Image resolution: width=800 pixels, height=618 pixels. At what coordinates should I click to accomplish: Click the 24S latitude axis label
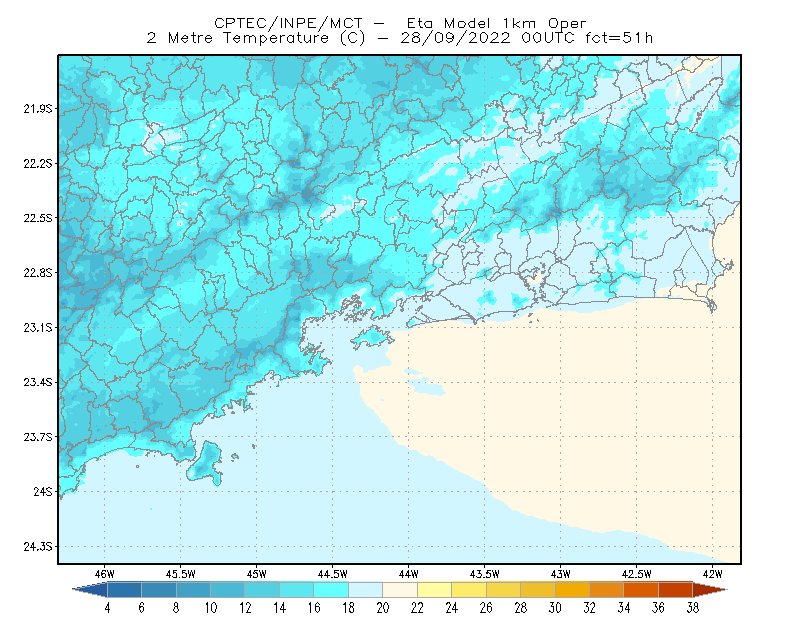[x=43, y=491]
